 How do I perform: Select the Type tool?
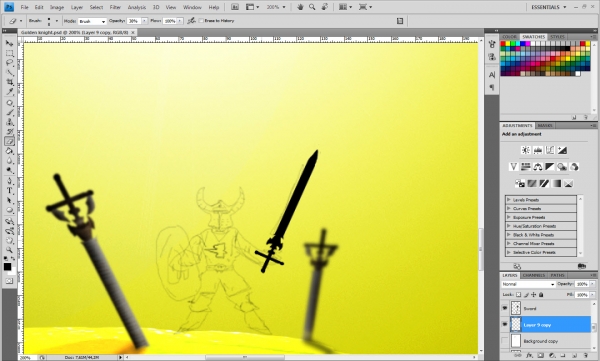point(9,191)
